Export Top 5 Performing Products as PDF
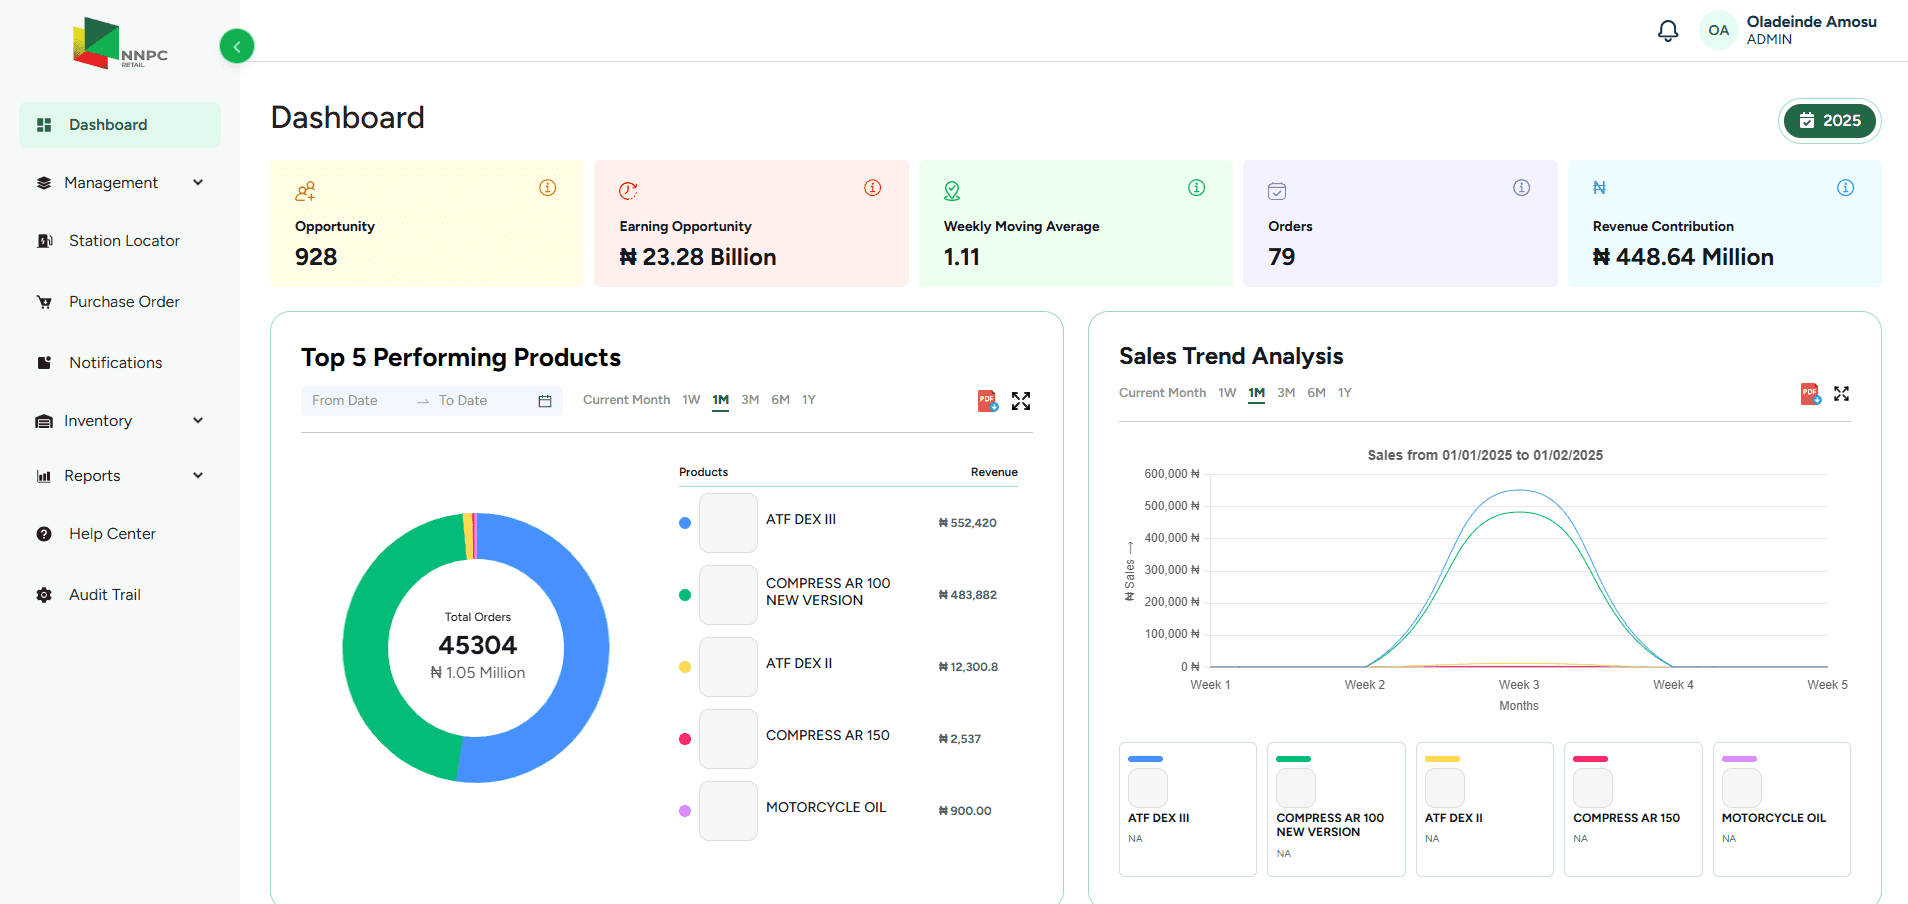This screenshot has height=904, width=1908. pos(987,400)
